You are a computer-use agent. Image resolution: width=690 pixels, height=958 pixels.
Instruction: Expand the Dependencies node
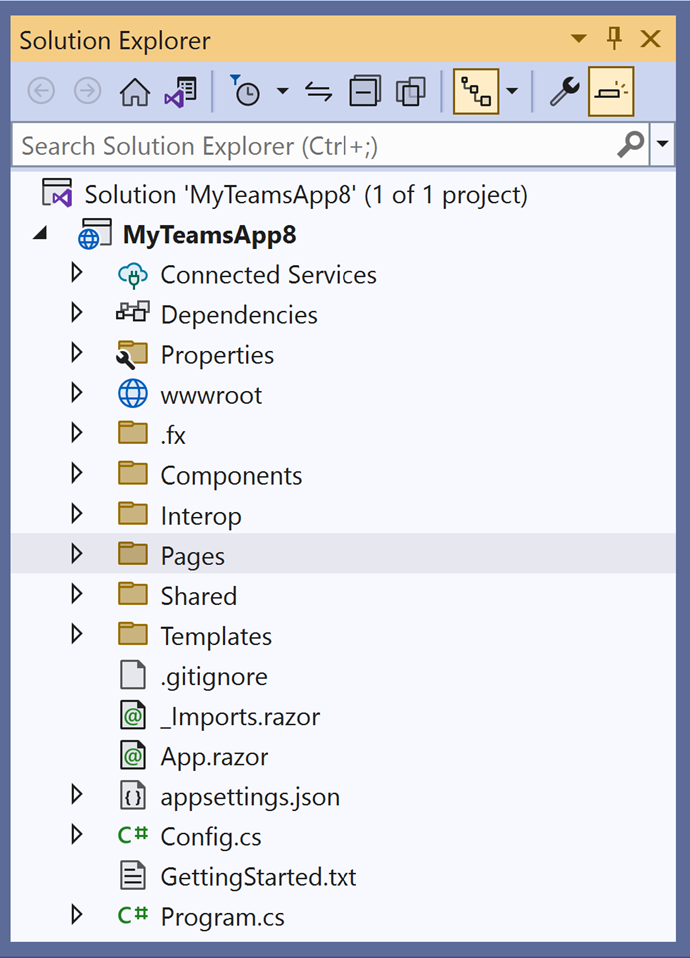(78, 313)
